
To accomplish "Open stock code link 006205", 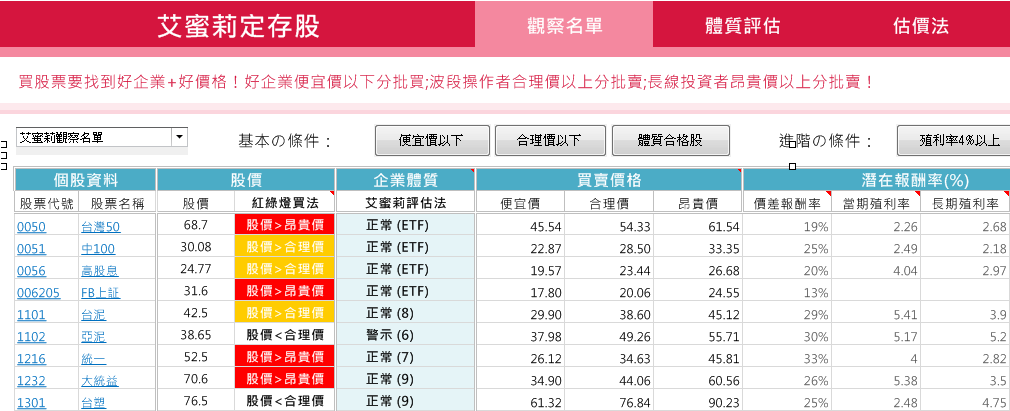I will click(x=39, y=293).
